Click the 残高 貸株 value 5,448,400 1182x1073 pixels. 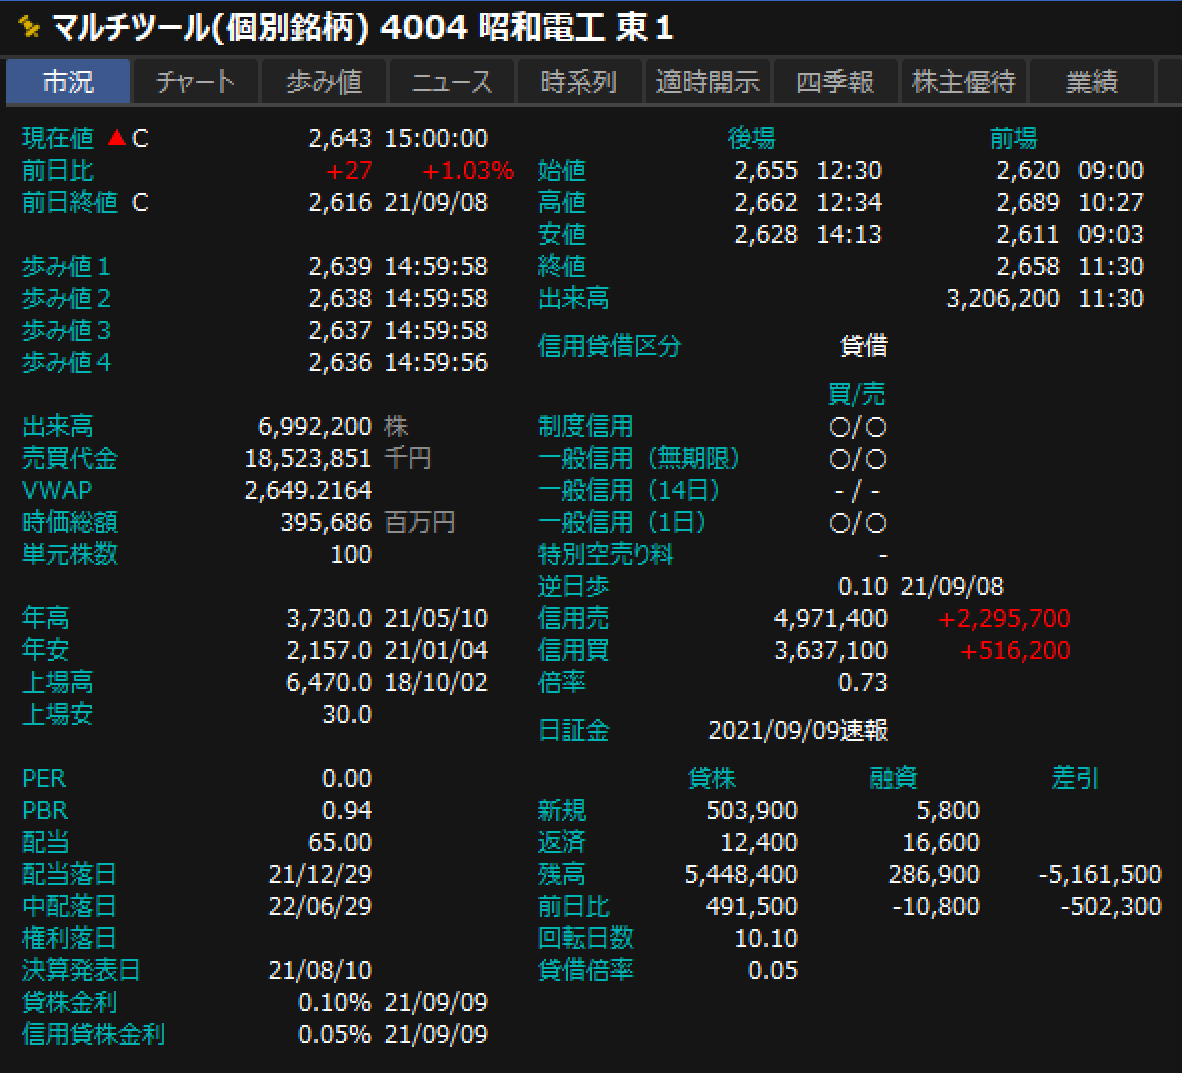[x=741, y=875]
